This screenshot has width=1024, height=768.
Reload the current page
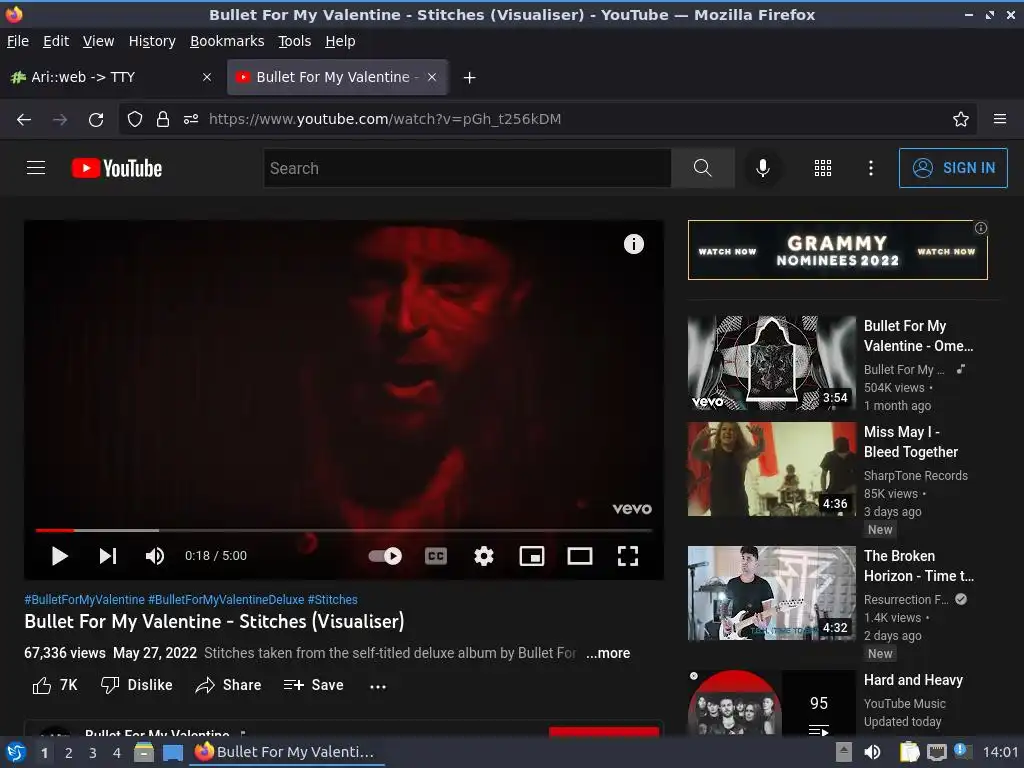[x=96, y=120]
